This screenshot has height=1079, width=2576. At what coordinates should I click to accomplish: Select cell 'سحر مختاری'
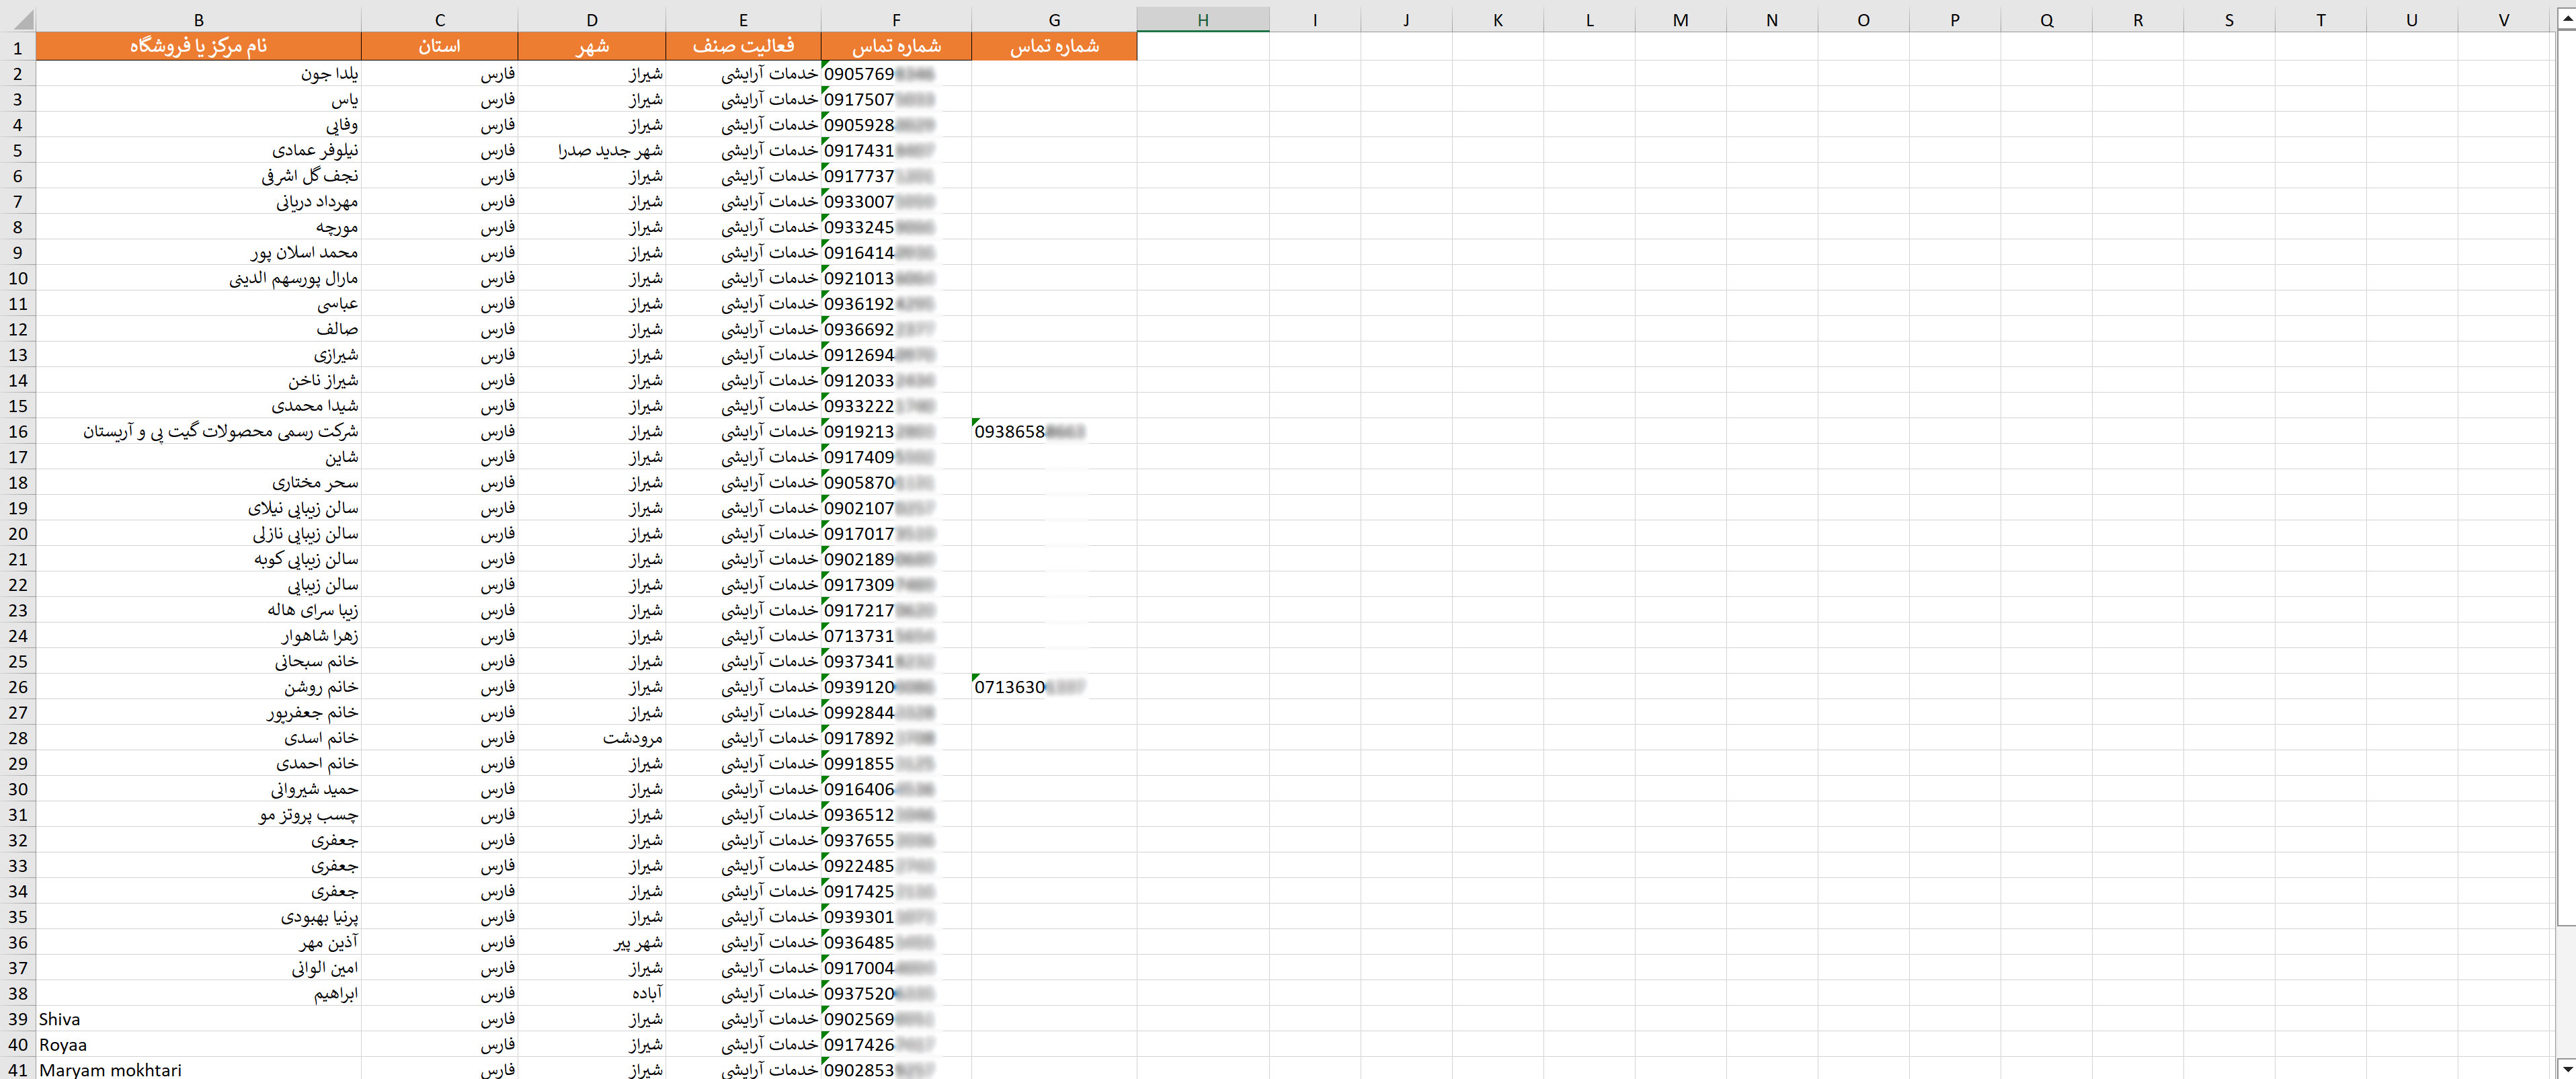click(198, 482)
